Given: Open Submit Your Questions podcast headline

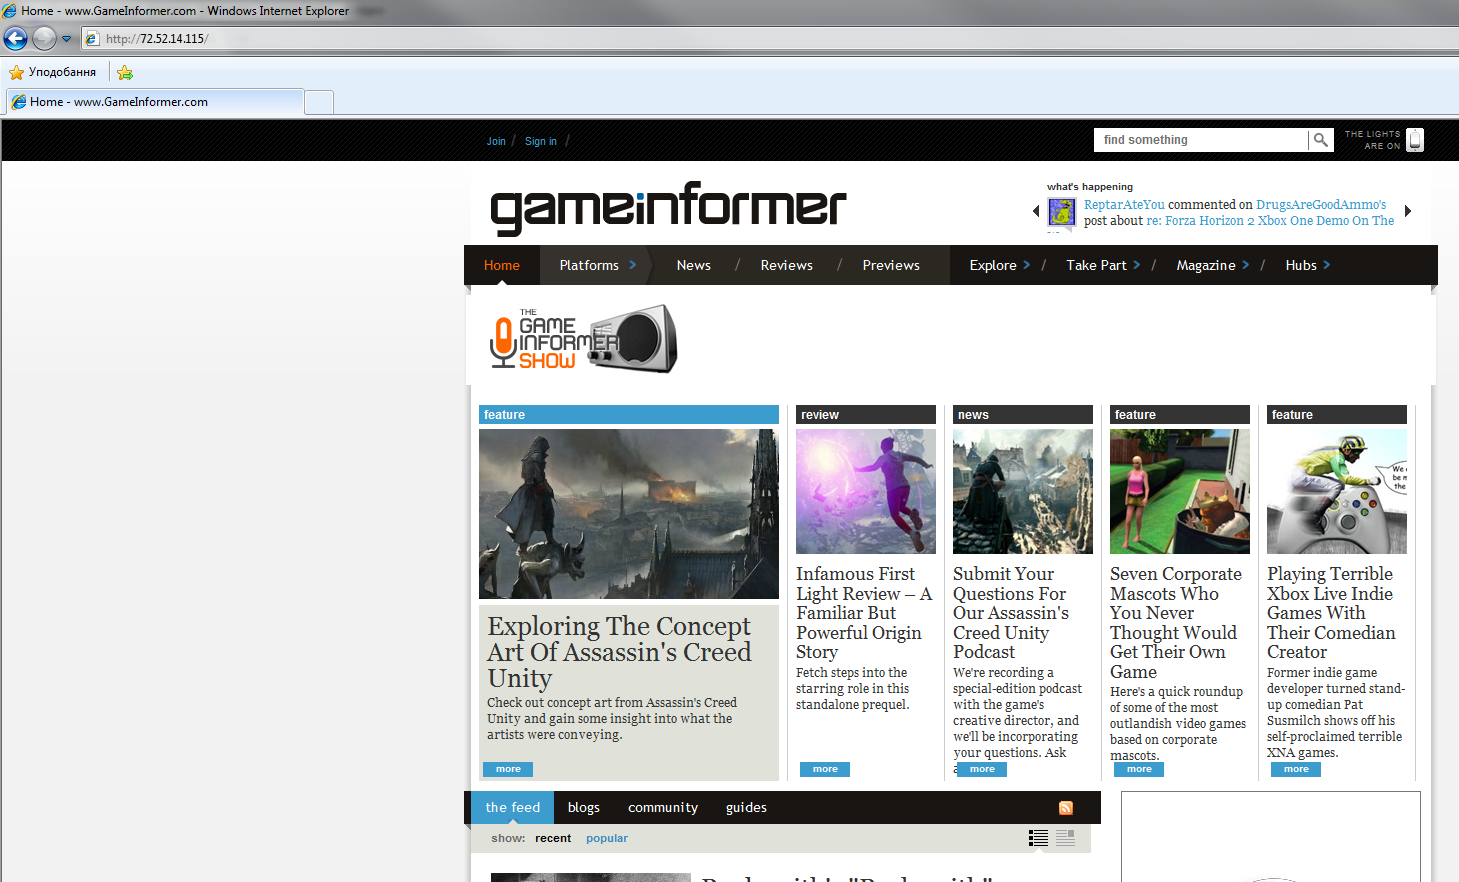Looking at the screenshot, I should (1011, 613).
